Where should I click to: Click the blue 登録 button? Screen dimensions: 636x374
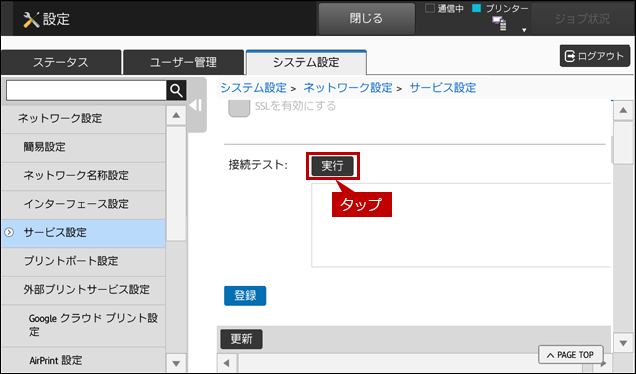click(245, 296)
